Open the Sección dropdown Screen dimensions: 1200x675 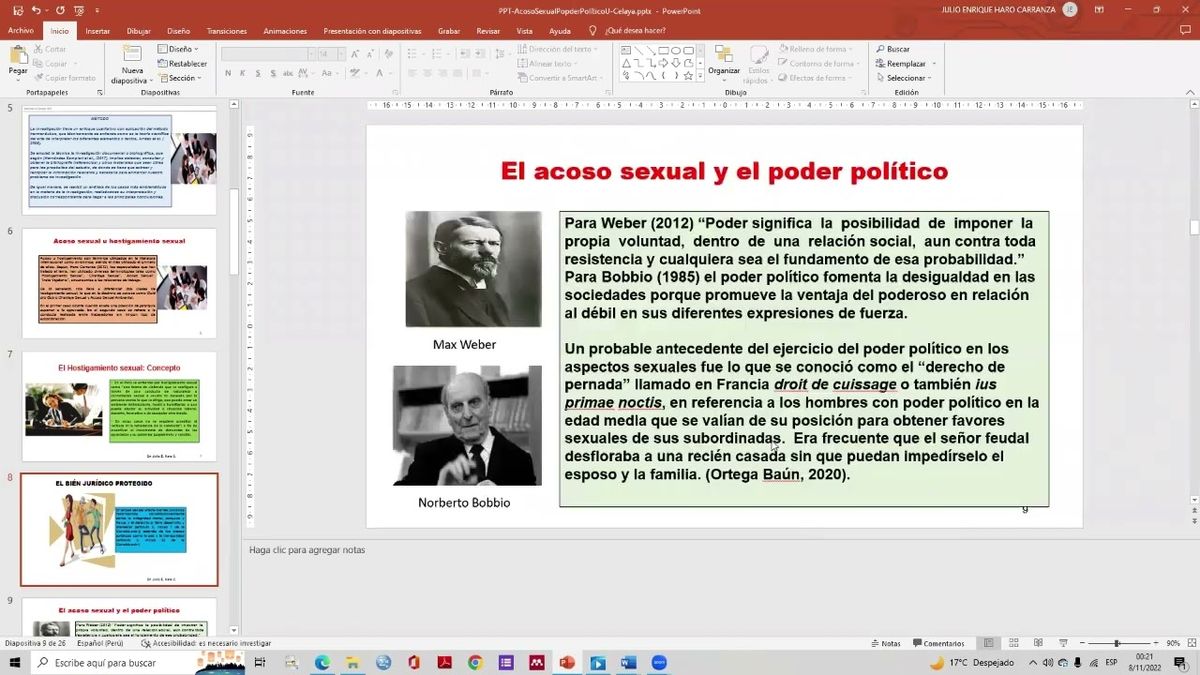[178, 77]
